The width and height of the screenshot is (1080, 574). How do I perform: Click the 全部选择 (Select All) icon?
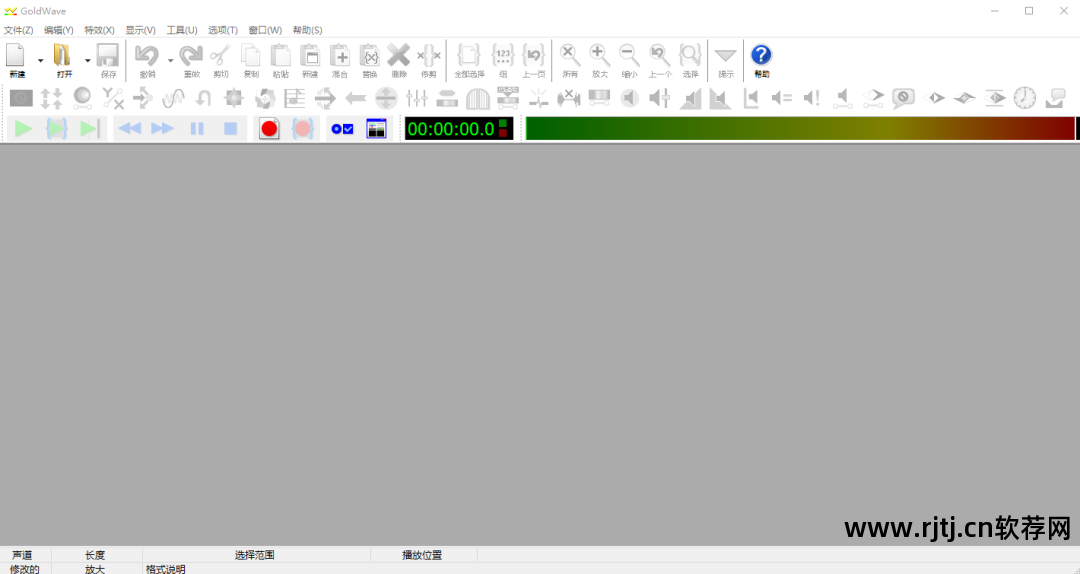coord(469,55)
